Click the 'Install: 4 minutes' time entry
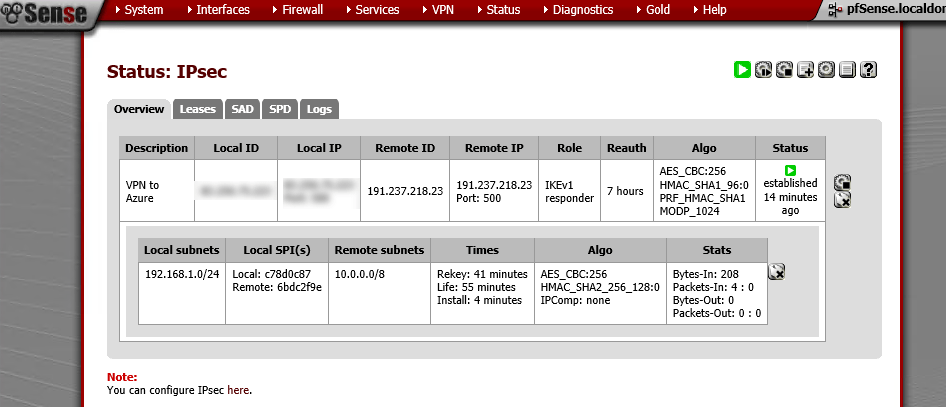This screenshot has width=946, height=407. click(479, 300)
